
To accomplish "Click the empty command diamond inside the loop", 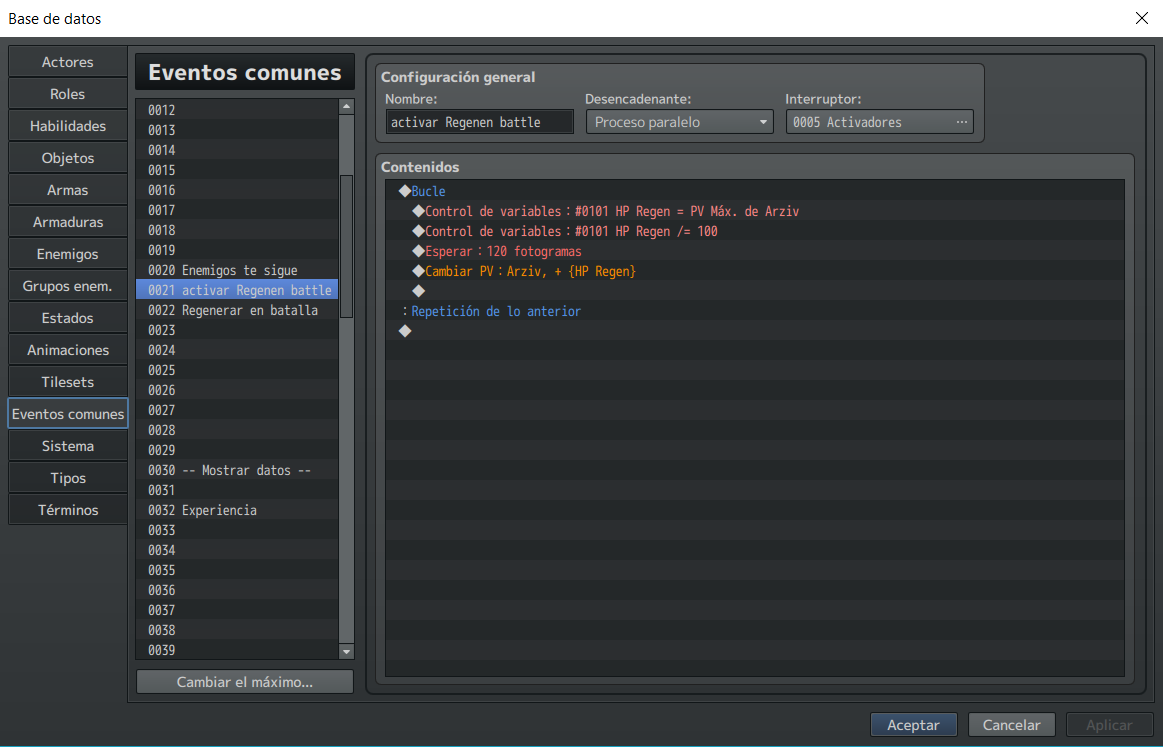I will [x=418, y=291].
